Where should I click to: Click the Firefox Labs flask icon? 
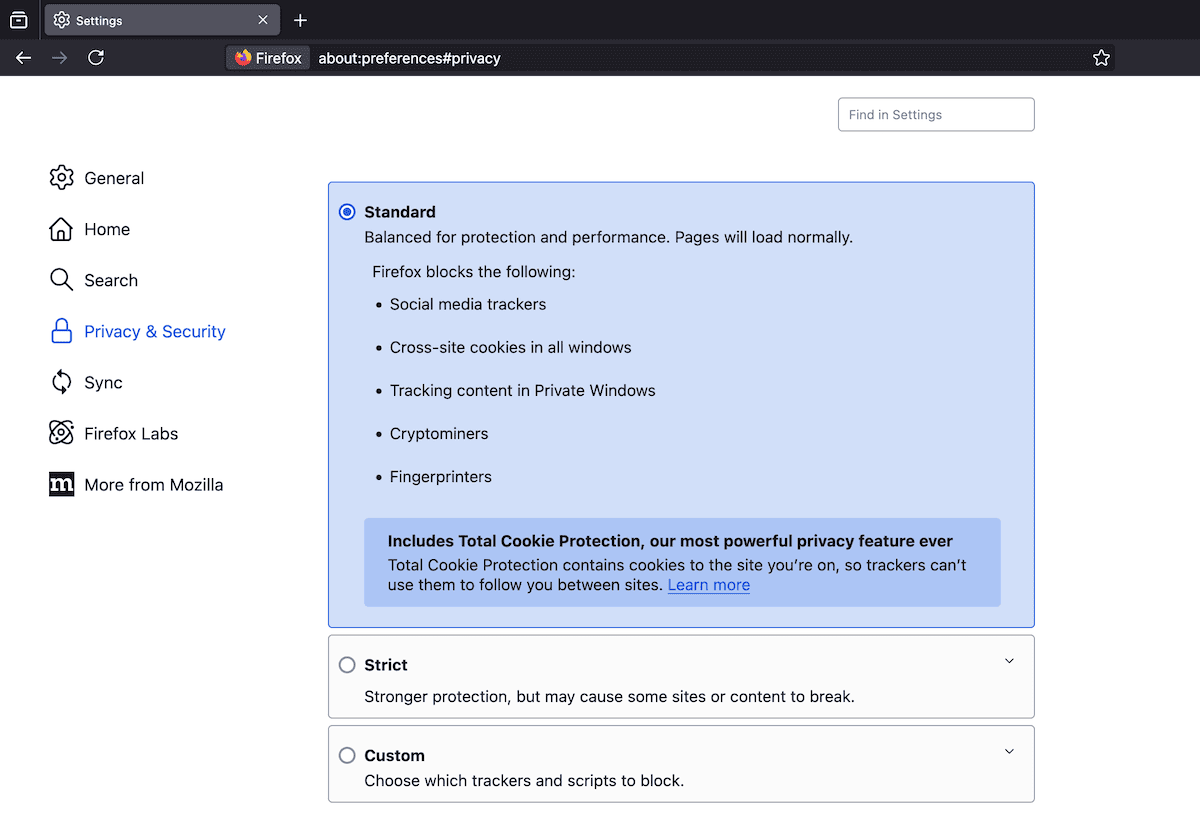62,433
